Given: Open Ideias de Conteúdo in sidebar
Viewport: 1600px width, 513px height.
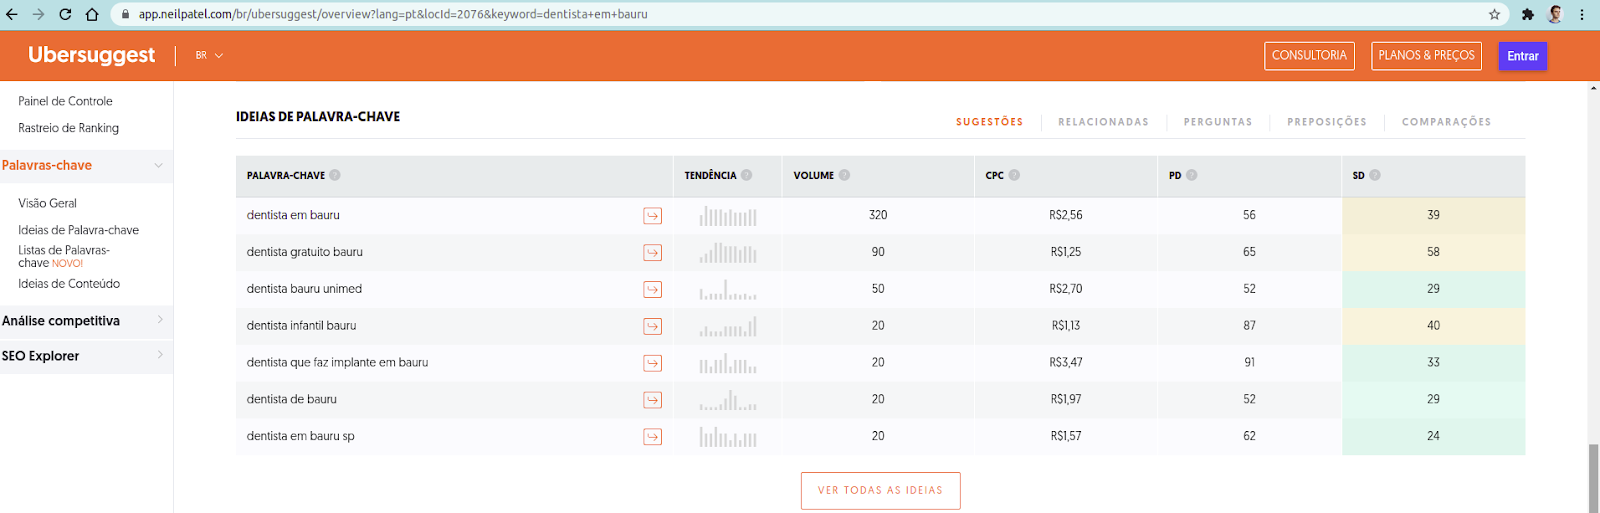Looking at the screenshot, I should 69,284.
